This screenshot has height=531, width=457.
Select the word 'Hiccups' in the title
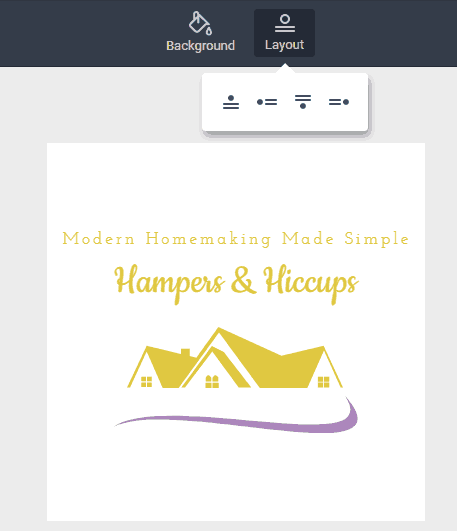[x=311, y=284]
